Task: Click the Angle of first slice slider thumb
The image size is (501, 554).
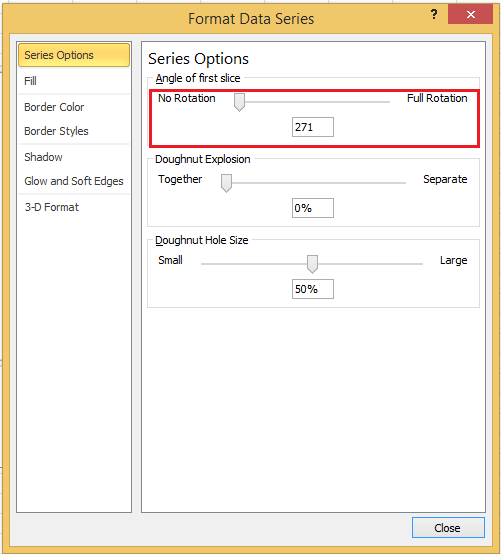Action: pos(239,102)
